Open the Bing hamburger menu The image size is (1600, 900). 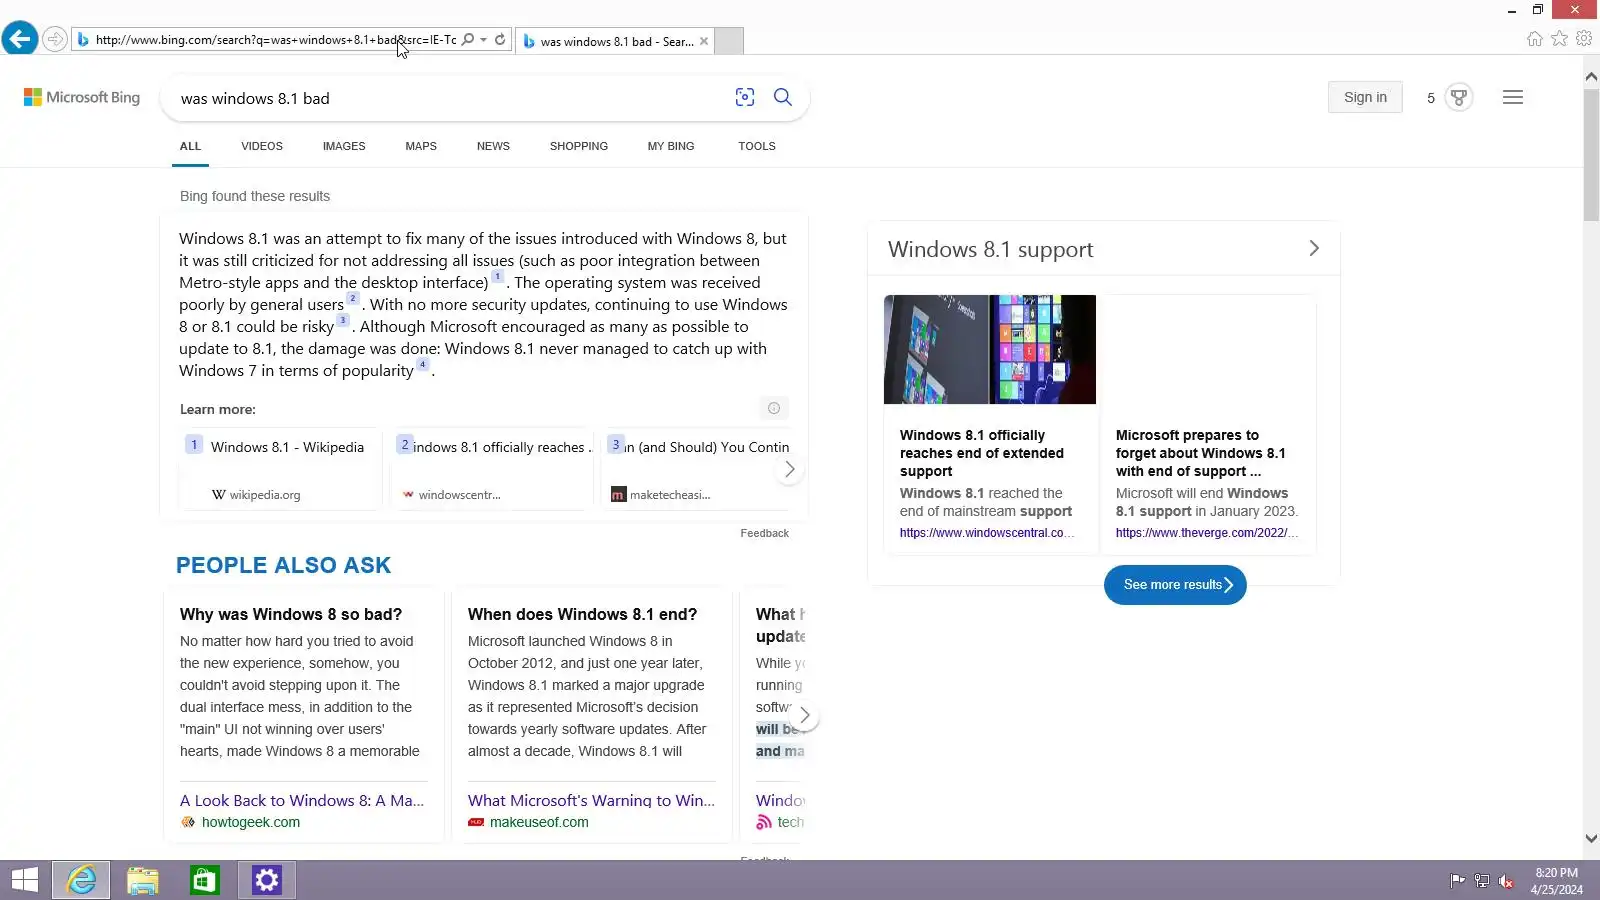pos(1513,97)
